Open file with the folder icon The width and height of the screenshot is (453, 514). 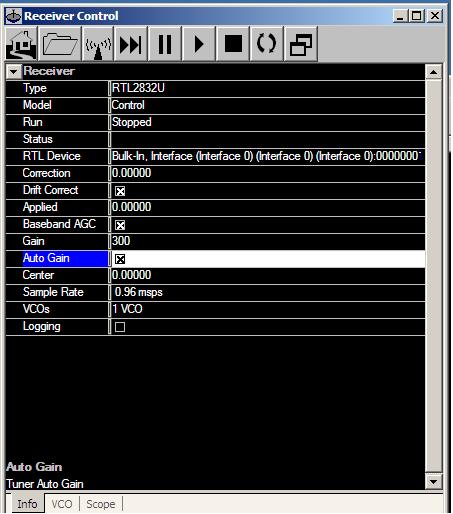(60, 44)
